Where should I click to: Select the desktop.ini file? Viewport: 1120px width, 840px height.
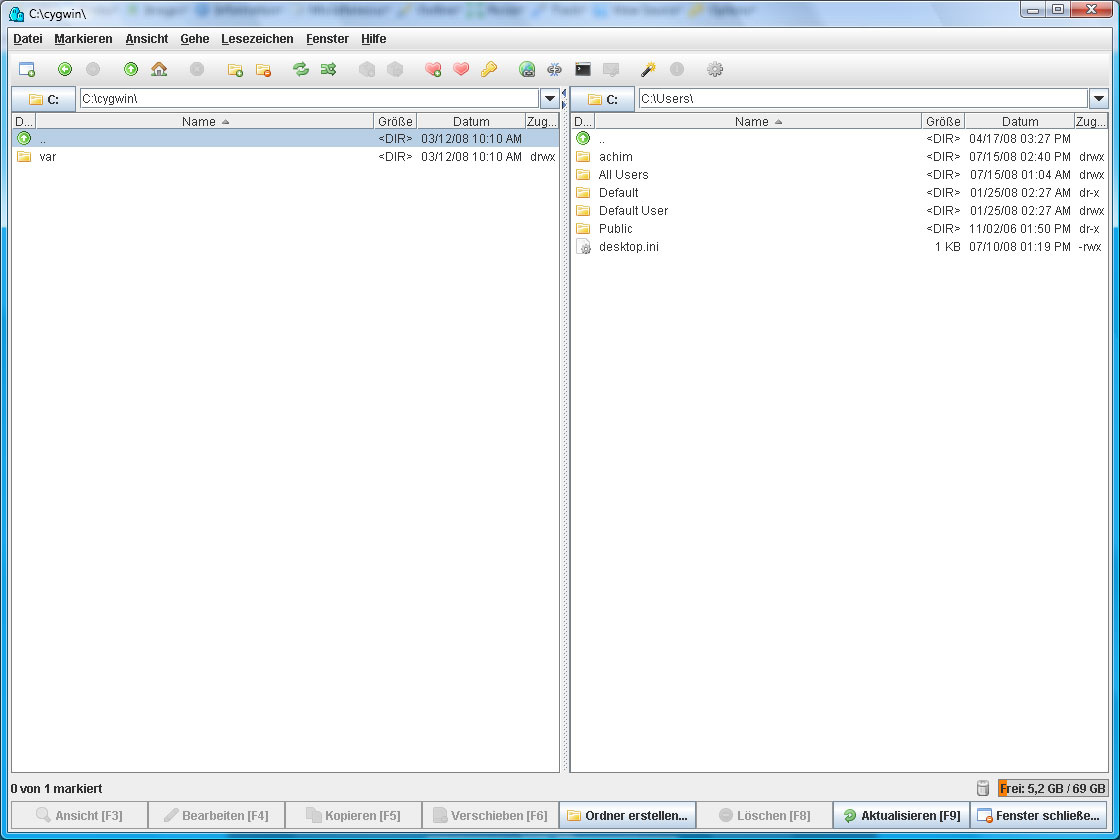[839, 246]
